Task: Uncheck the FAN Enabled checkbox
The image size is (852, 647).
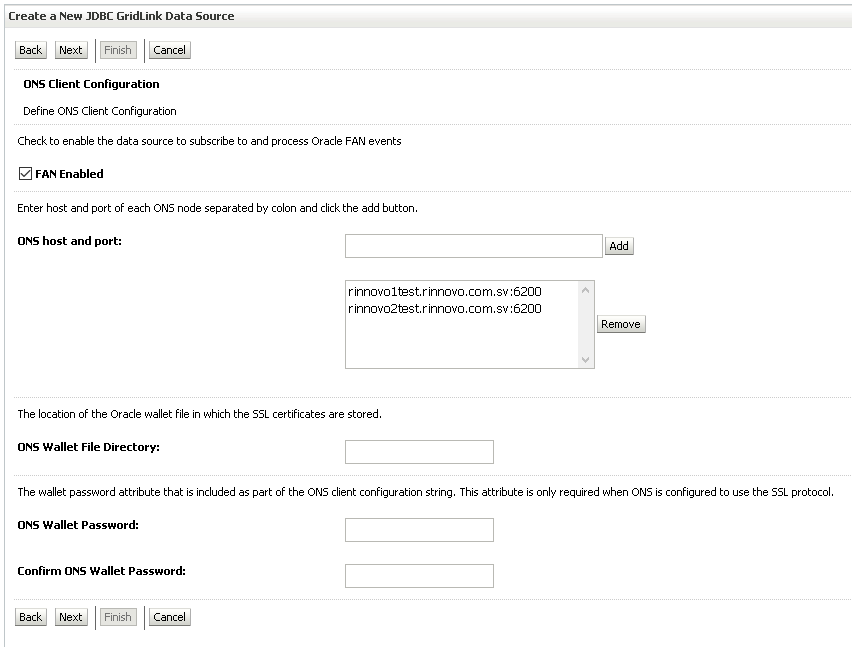Action: click(x=25, y=174)
